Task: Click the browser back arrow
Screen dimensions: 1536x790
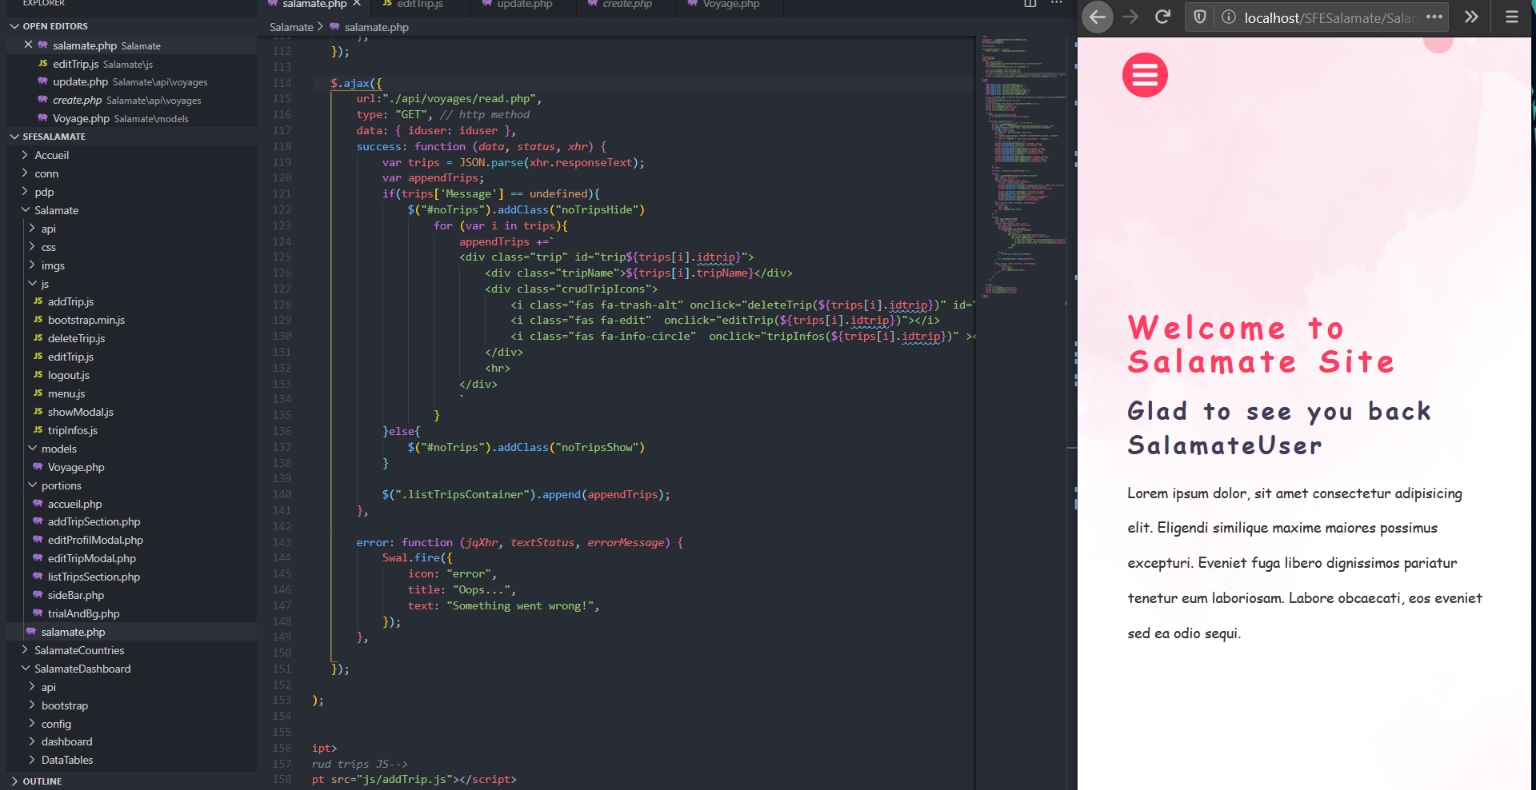Action: (x=1097, y=16)
